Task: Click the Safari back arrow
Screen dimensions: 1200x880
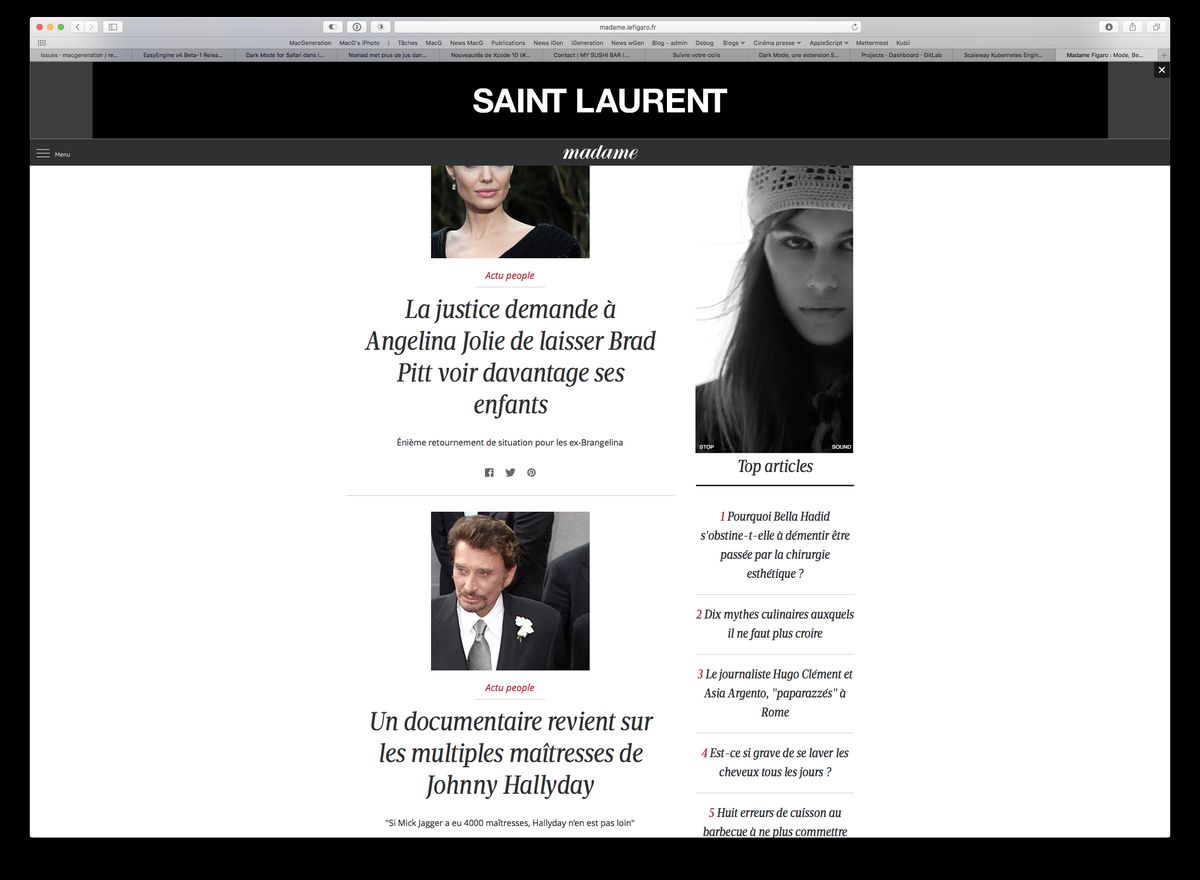Action: (77, 27)
